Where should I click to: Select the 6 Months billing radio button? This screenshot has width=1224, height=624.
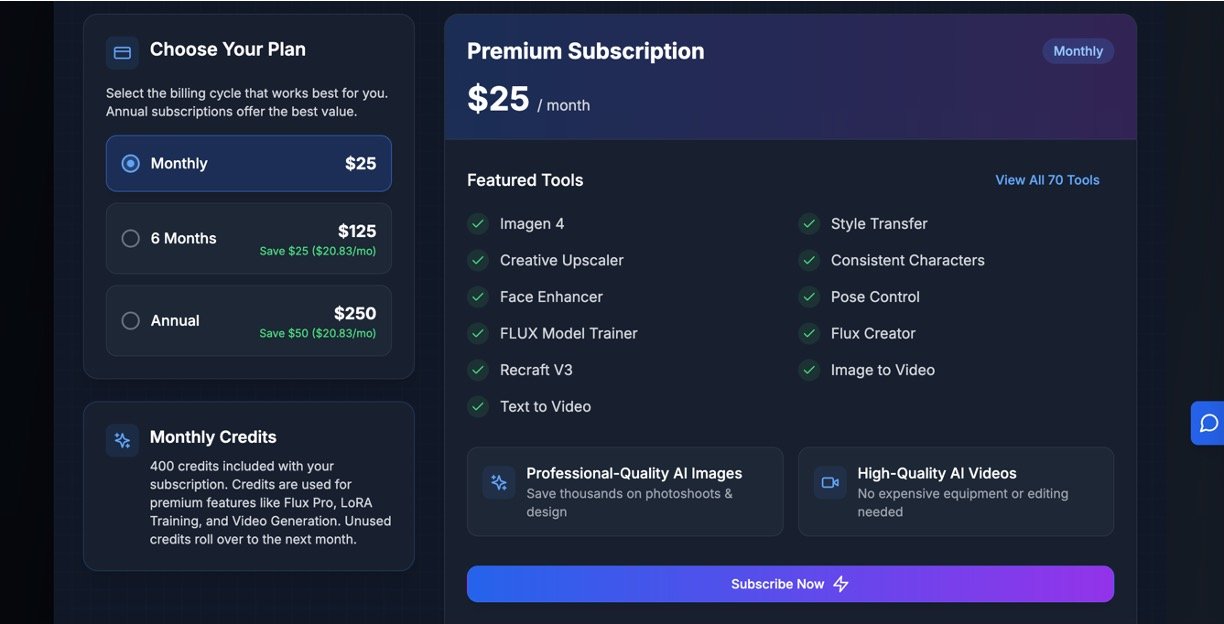click(x=130, y=239)
